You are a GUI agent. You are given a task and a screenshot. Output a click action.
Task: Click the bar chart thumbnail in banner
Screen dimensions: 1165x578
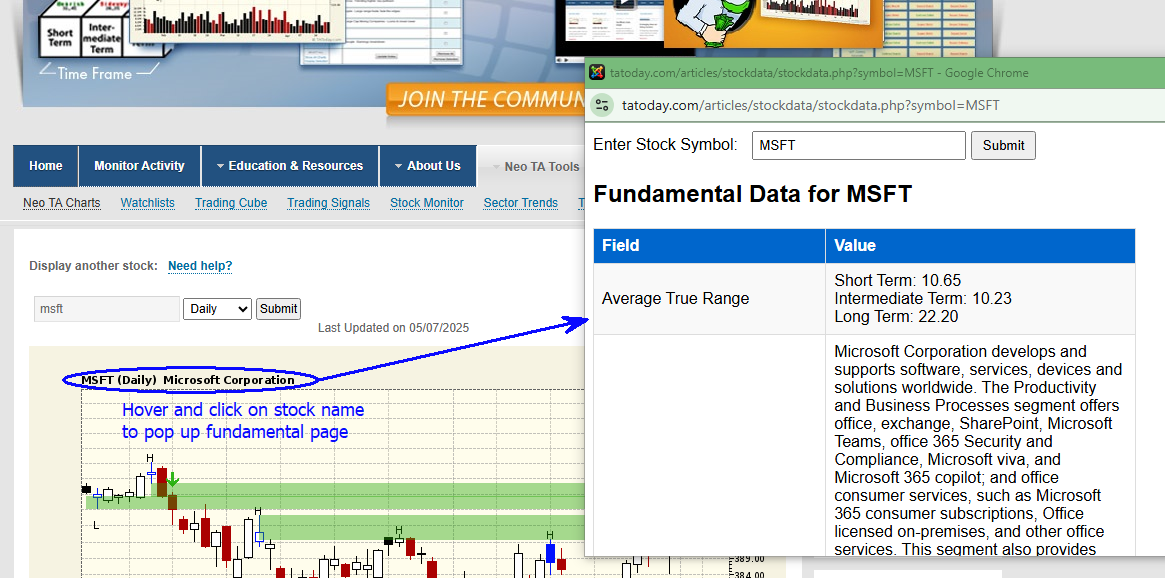(237, 21)
